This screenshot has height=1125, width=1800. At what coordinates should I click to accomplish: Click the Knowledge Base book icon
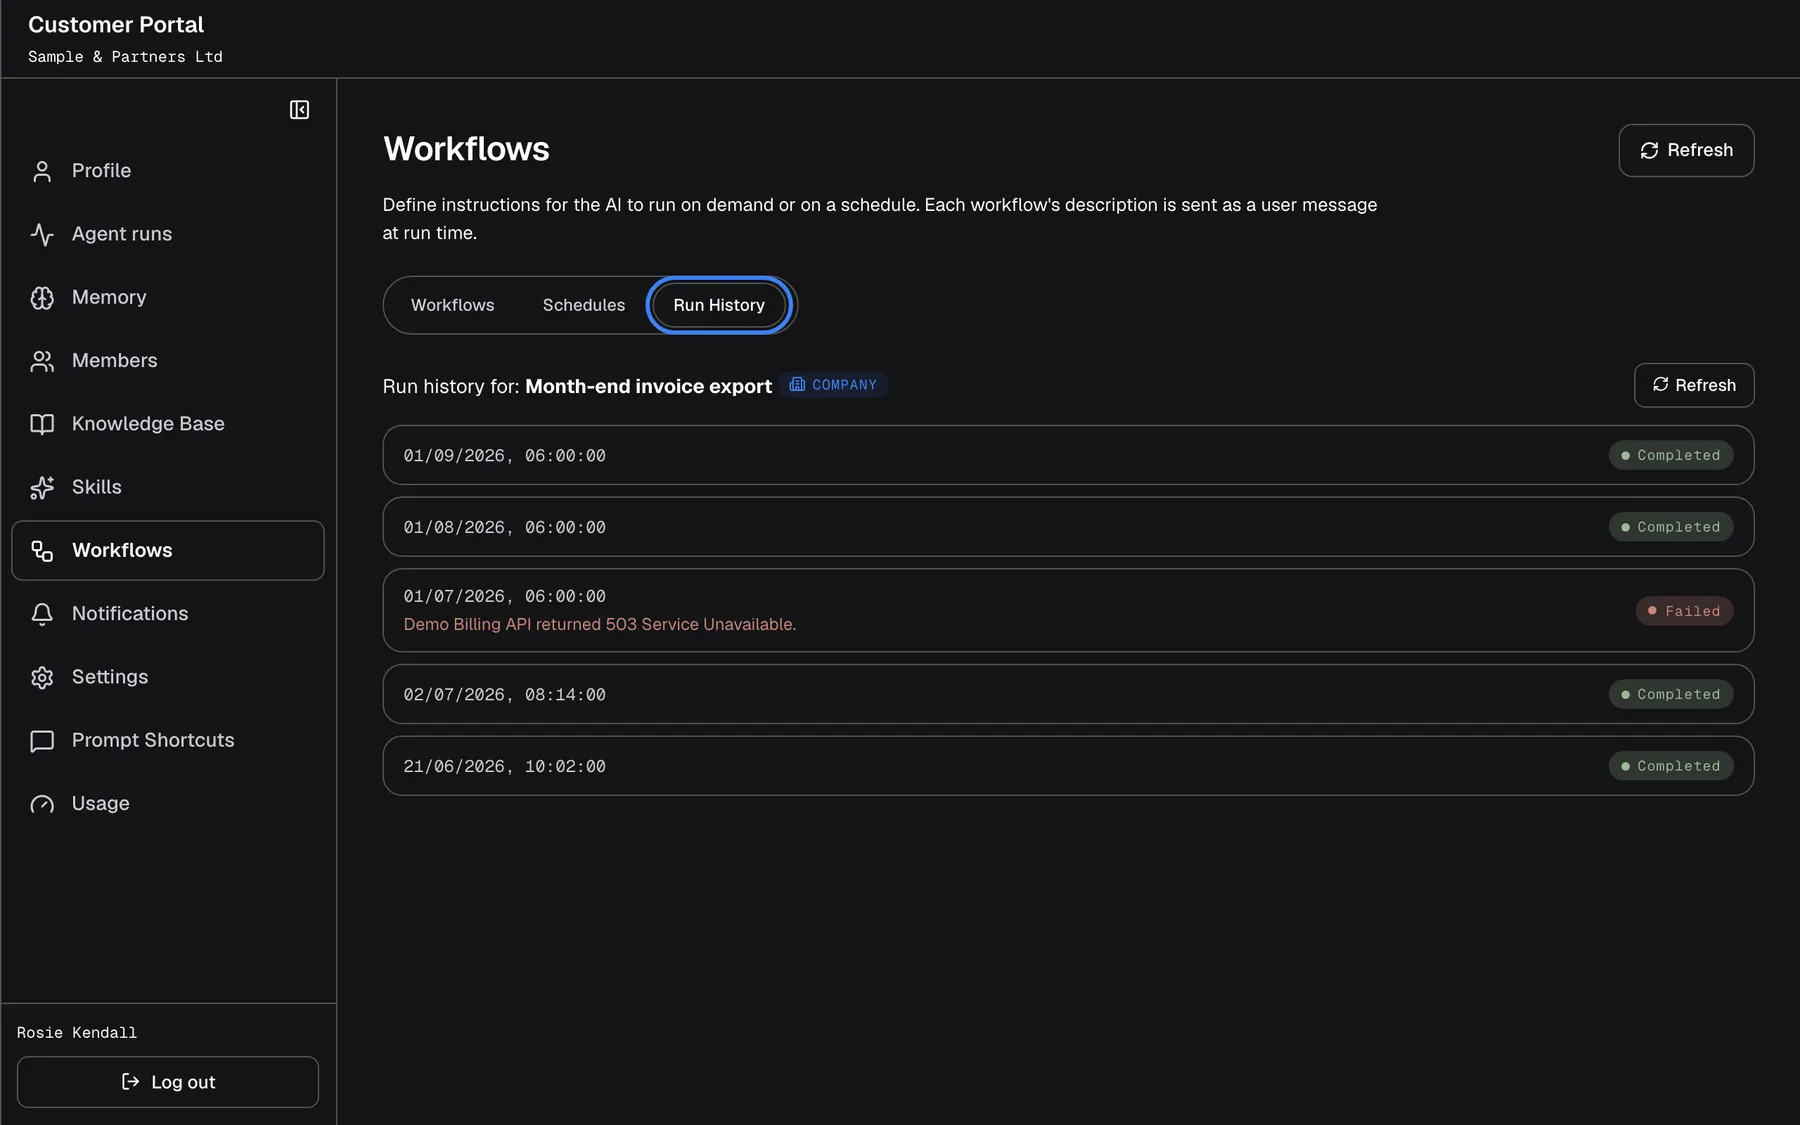coord(42,424)
